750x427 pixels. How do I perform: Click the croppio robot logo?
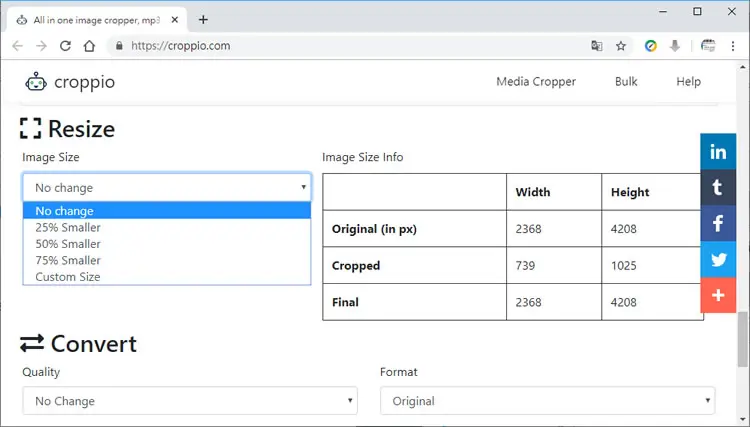(x=36, y=82)
